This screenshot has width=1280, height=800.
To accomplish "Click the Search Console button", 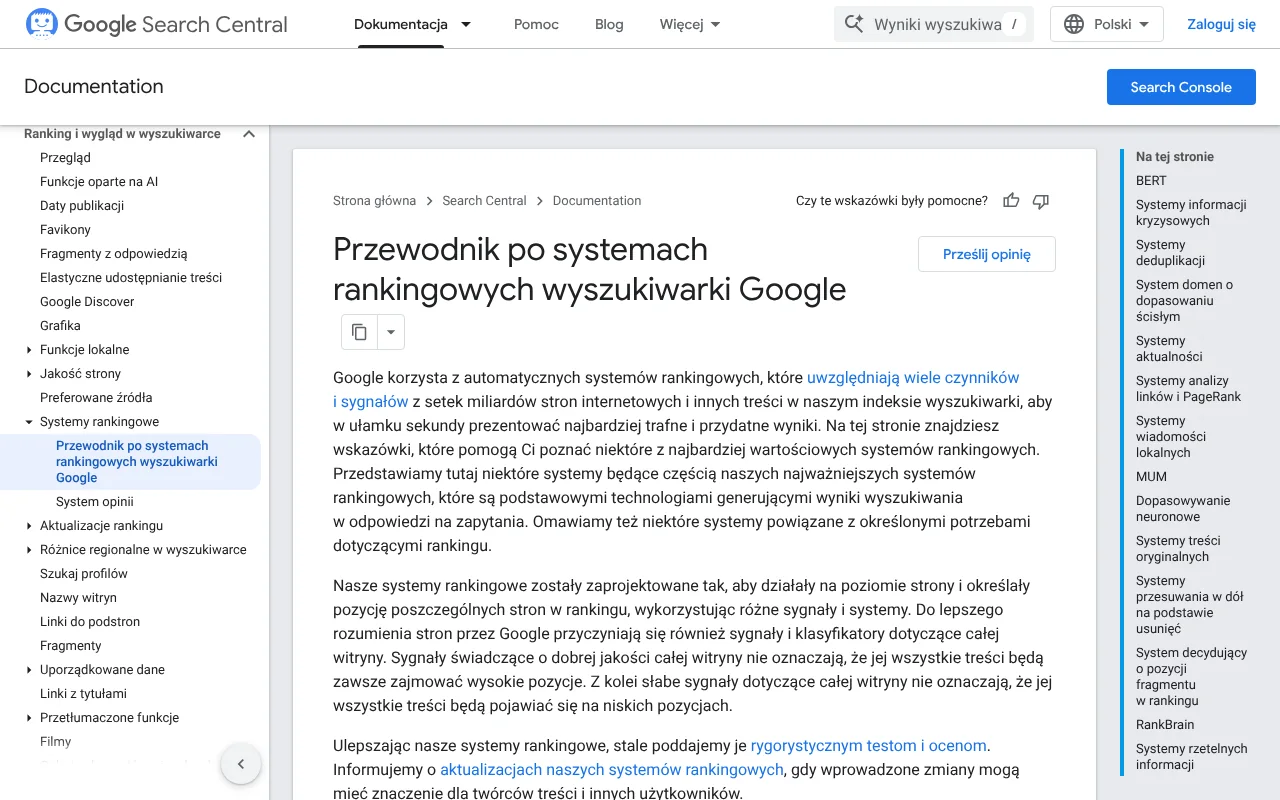I will 1181,87.
